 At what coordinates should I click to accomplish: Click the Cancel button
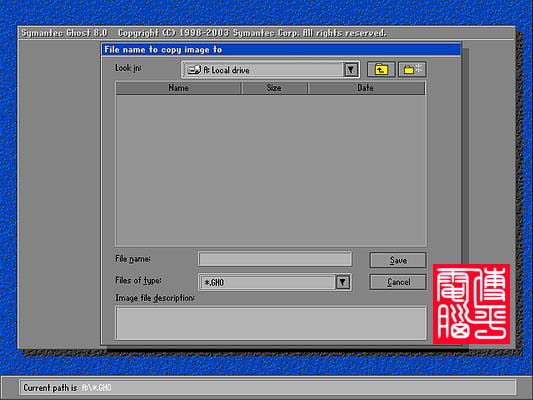[x=398, y=282]
